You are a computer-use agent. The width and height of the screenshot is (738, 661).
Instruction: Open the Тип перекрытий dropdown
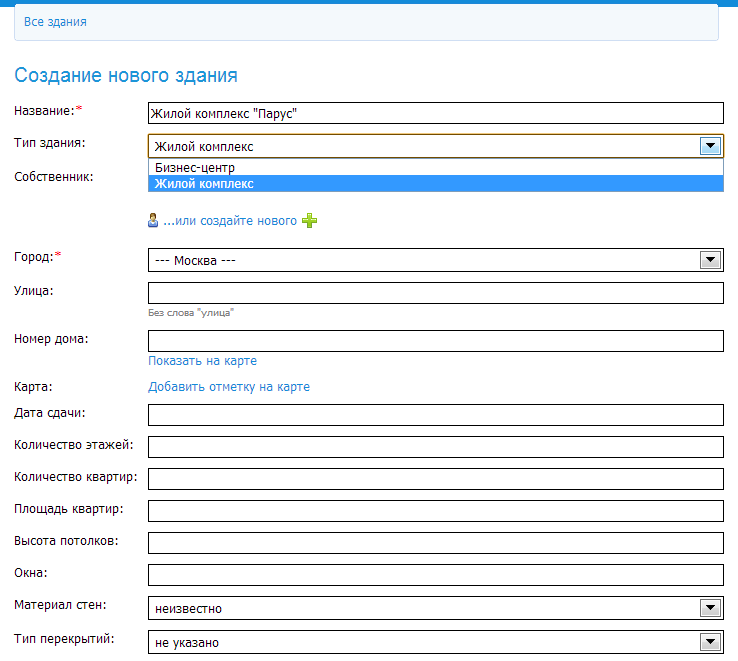point(436,642)
